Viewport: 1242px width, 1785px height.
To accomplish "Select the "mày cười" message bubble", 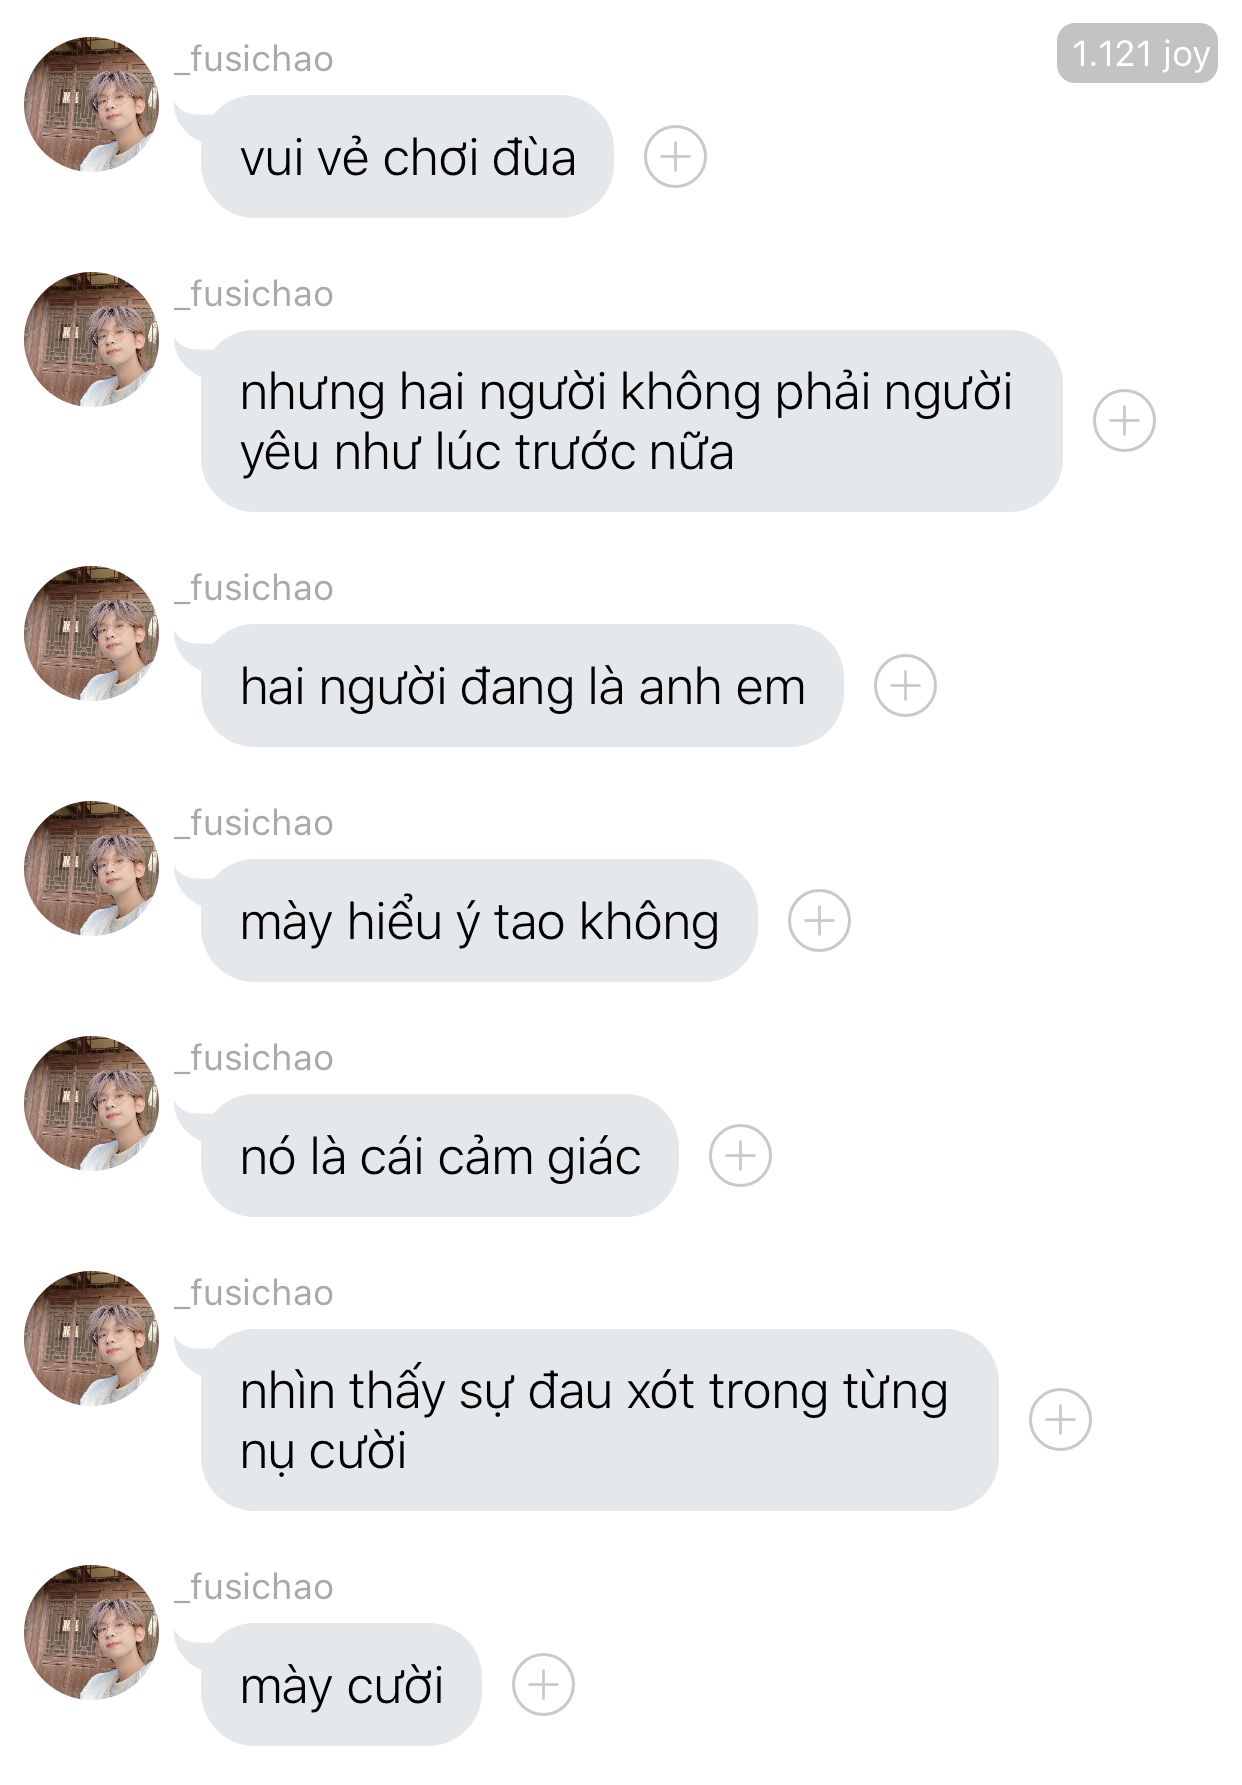I will 341,1684.
